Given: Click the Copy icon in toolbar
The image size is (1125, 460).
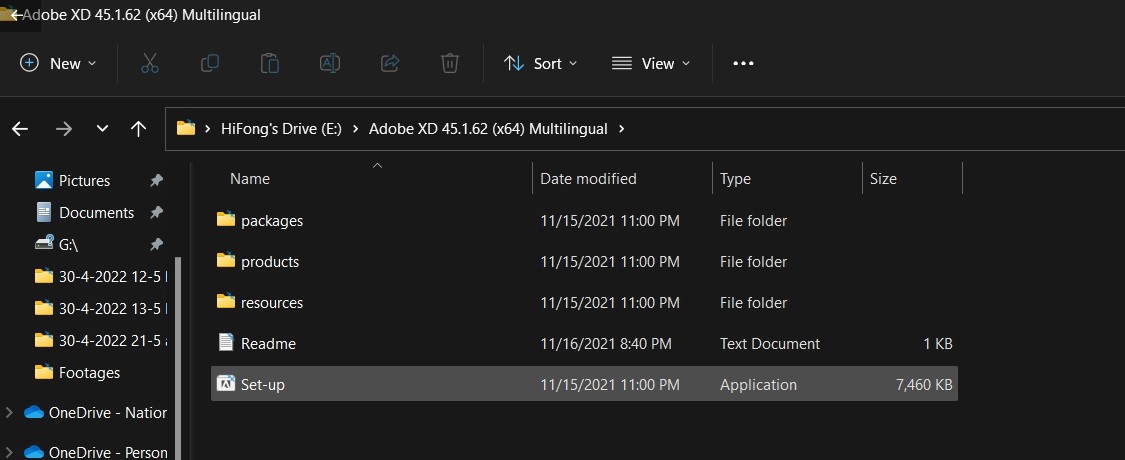Looking at the screenshot, I should [x=210, y=63].
